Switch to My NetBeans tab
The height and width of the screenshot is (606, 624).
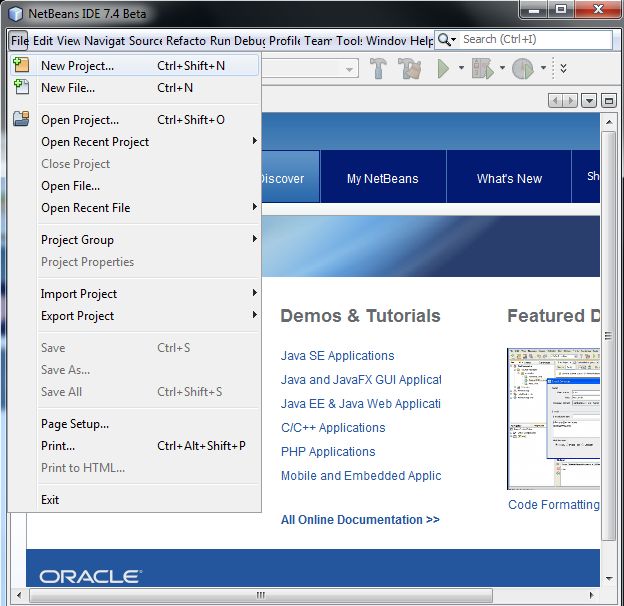[x=383, y=178]
